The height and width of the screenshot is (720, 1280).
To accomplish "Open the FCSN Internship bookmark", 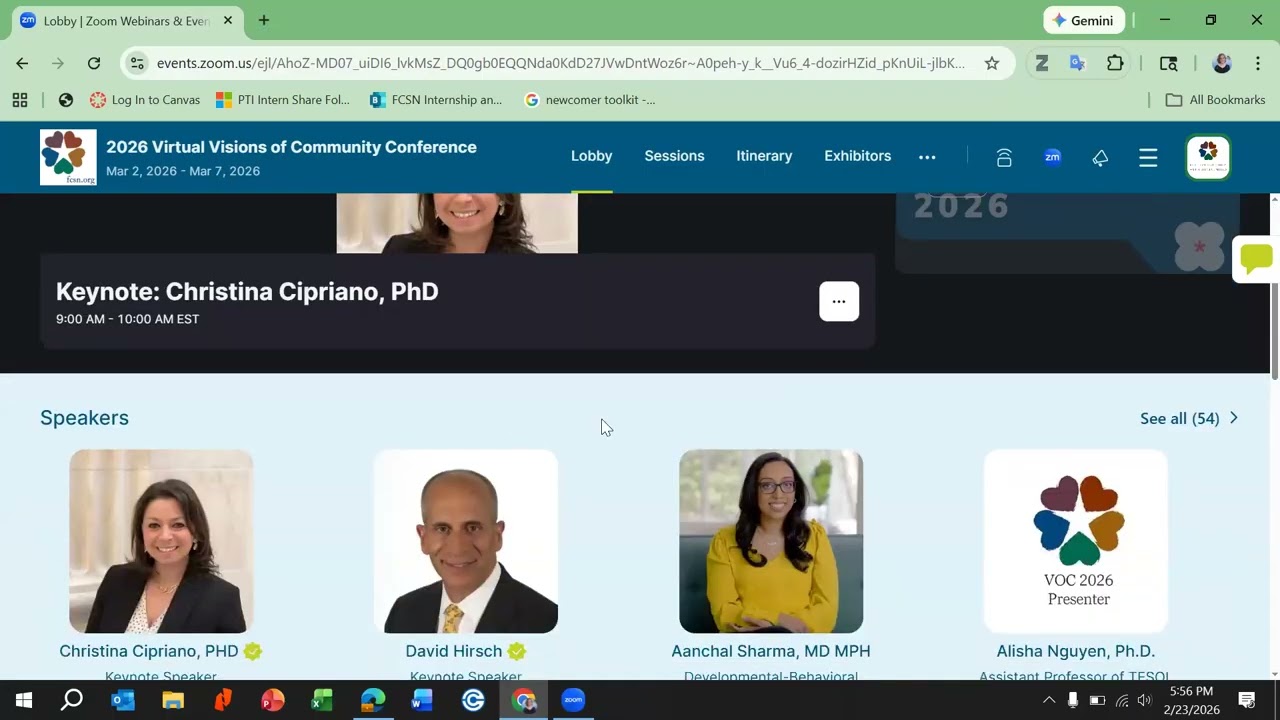I will (x=436, y=100).
